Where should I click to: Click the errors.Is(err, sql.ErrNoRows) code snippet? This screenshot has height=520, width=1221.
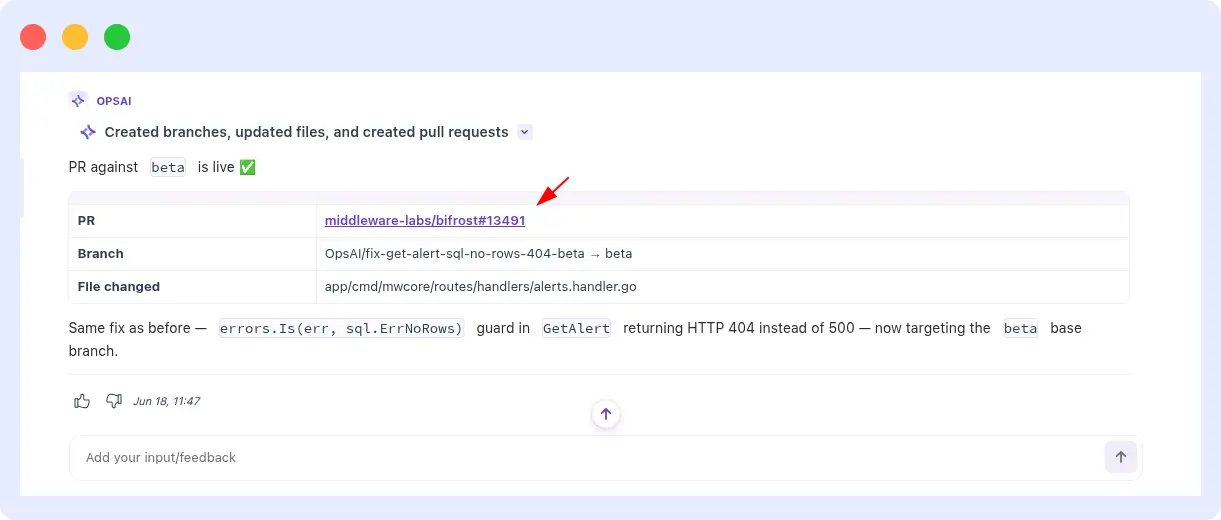[342, 328]
